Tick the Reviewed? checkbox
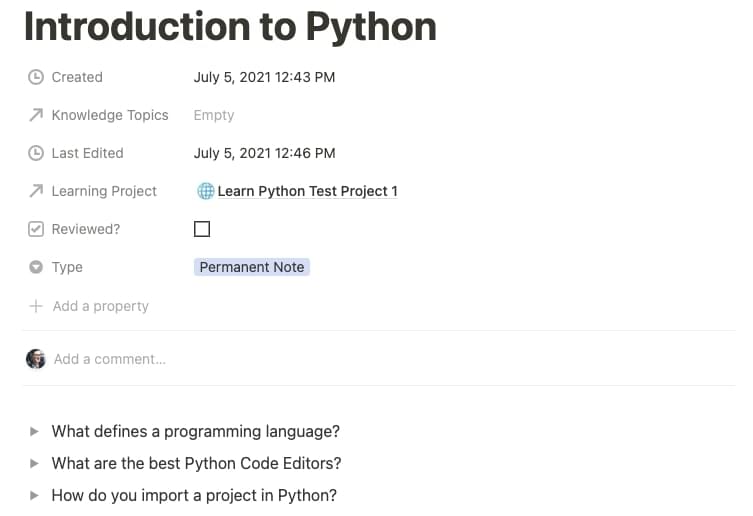This screenshot has width=753, height=516. click(202, 229)
